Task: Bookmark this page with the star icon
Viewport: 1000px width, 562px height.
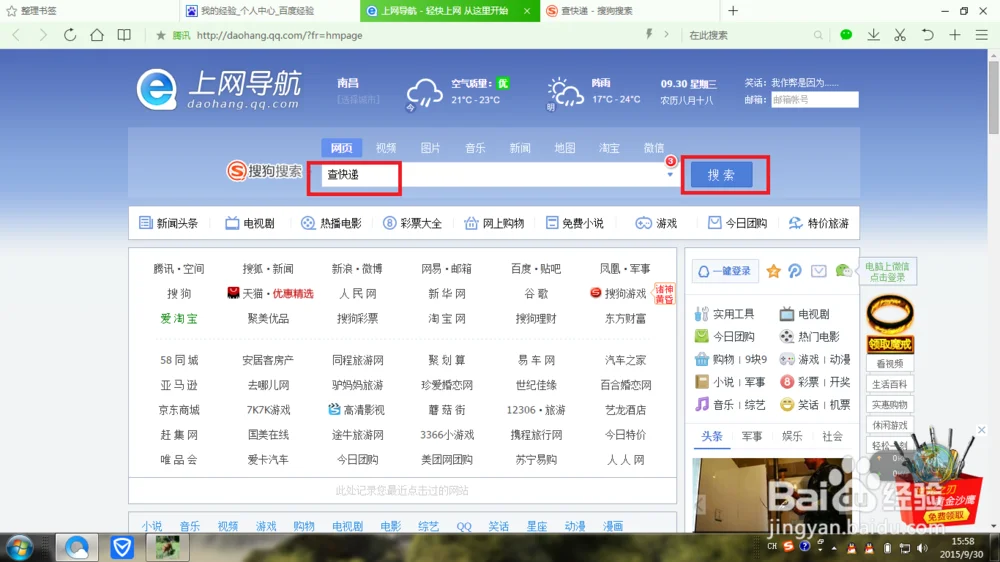Action: coord(161,35)
